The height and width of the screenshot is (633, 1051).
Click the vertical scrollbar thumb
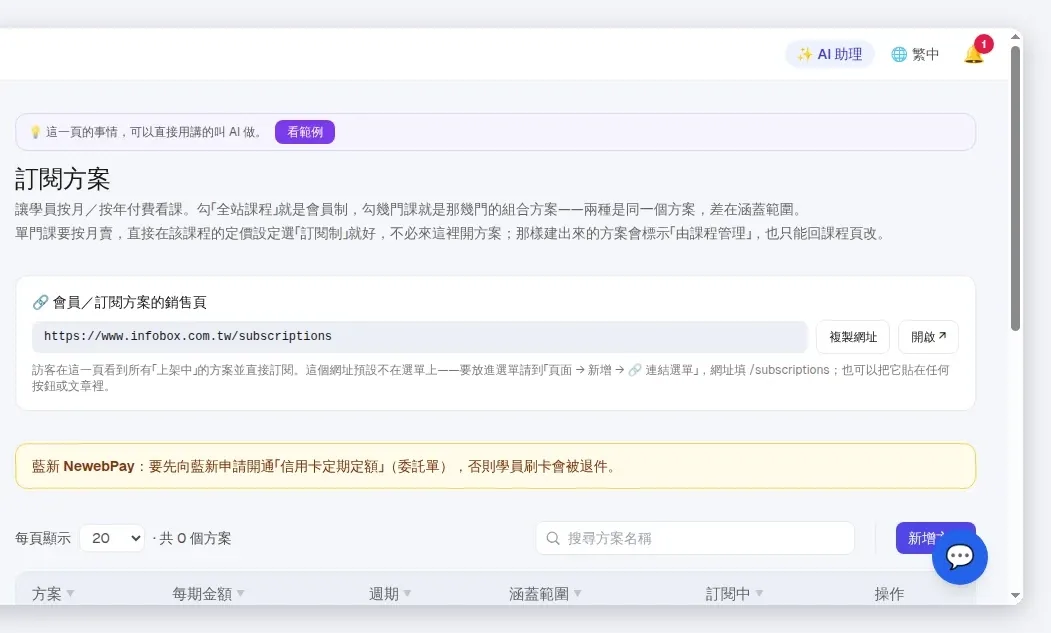coord(1015,188)
